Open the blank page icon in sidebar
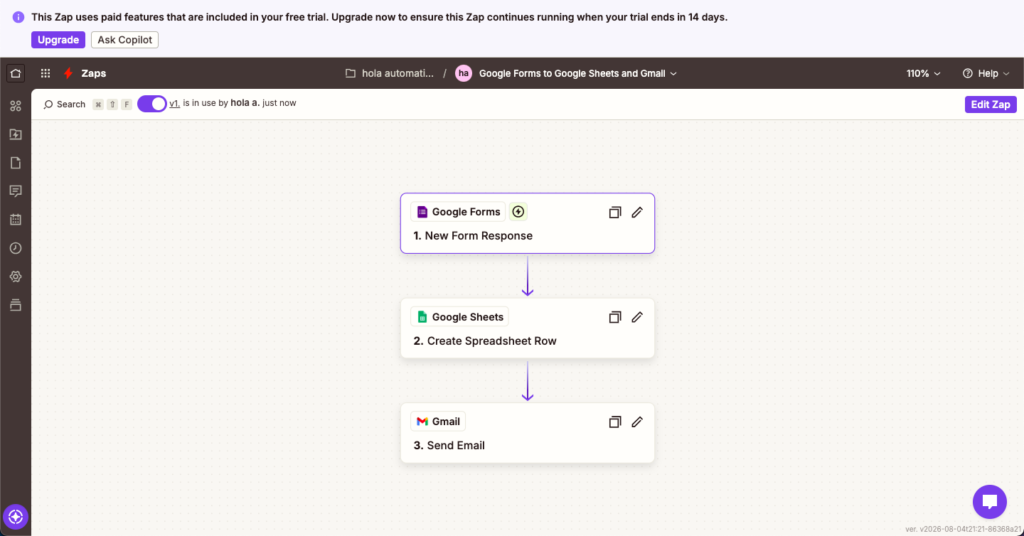The height and width of the screenshot is (536, 1024). click(x=16, y=163)
